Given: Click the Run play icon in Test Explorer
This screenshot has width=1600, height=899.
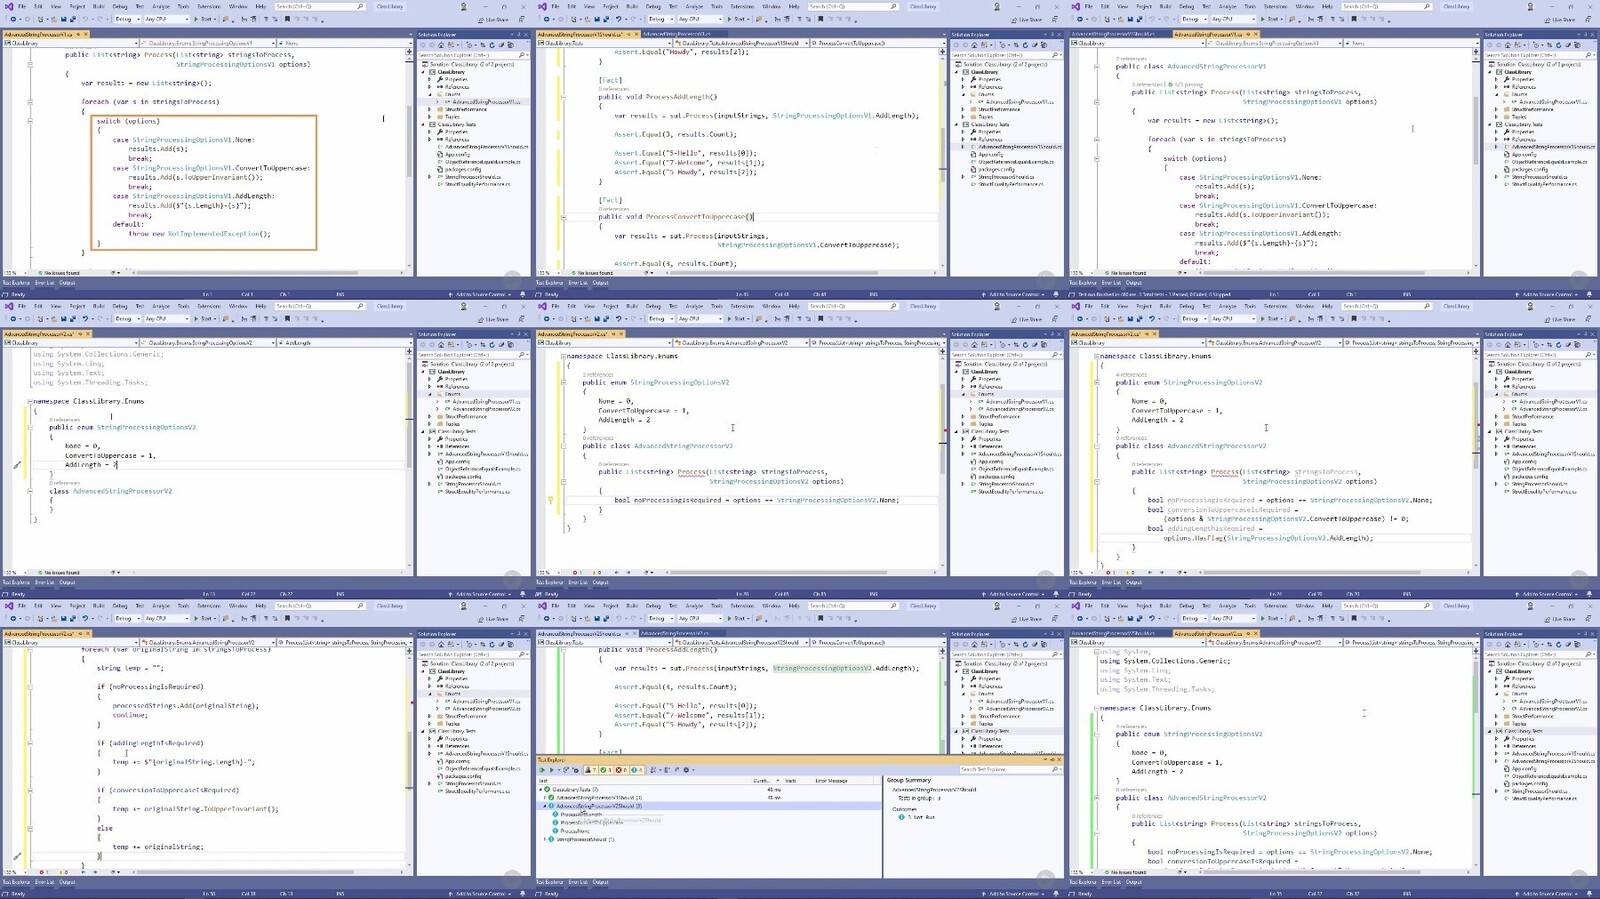Looking at the screenshot, I should [551, 770].
